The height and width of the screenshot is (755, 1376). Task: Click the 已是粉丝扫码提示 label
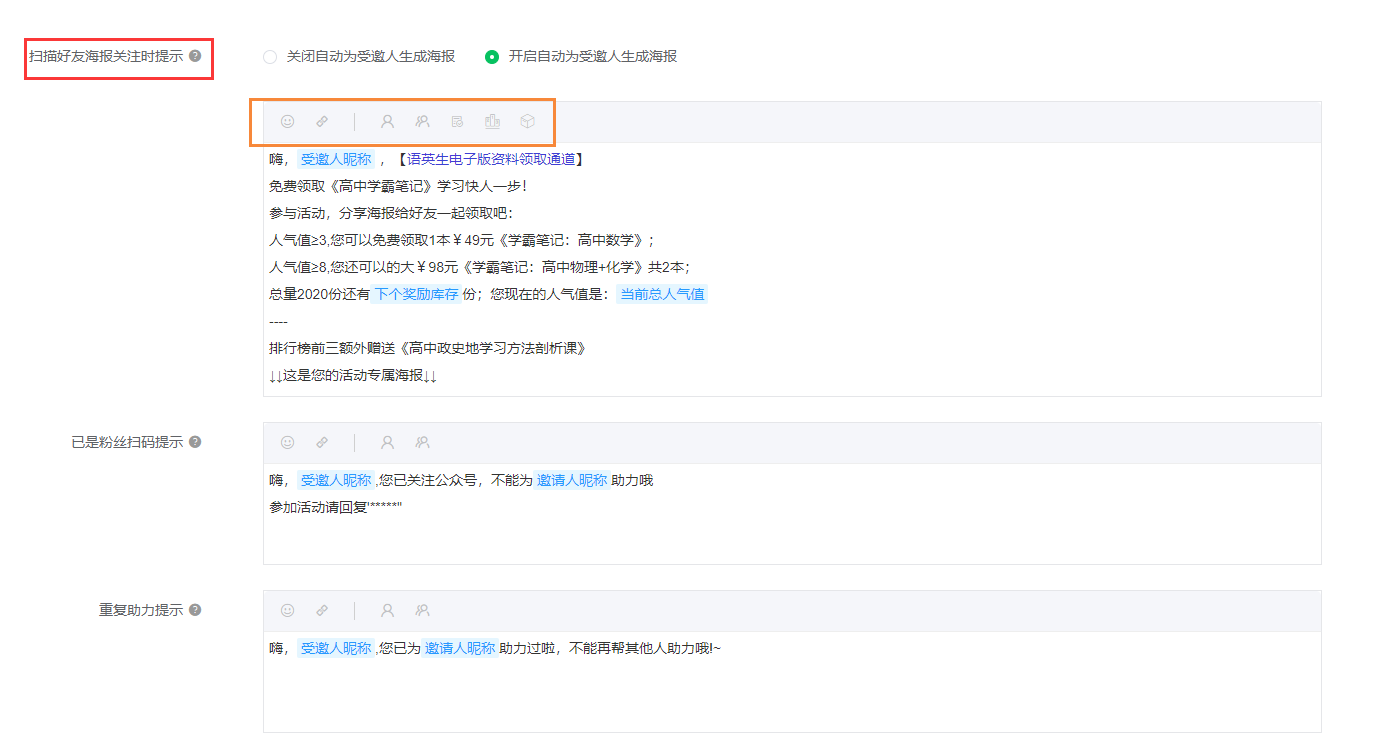click(127, 442)
